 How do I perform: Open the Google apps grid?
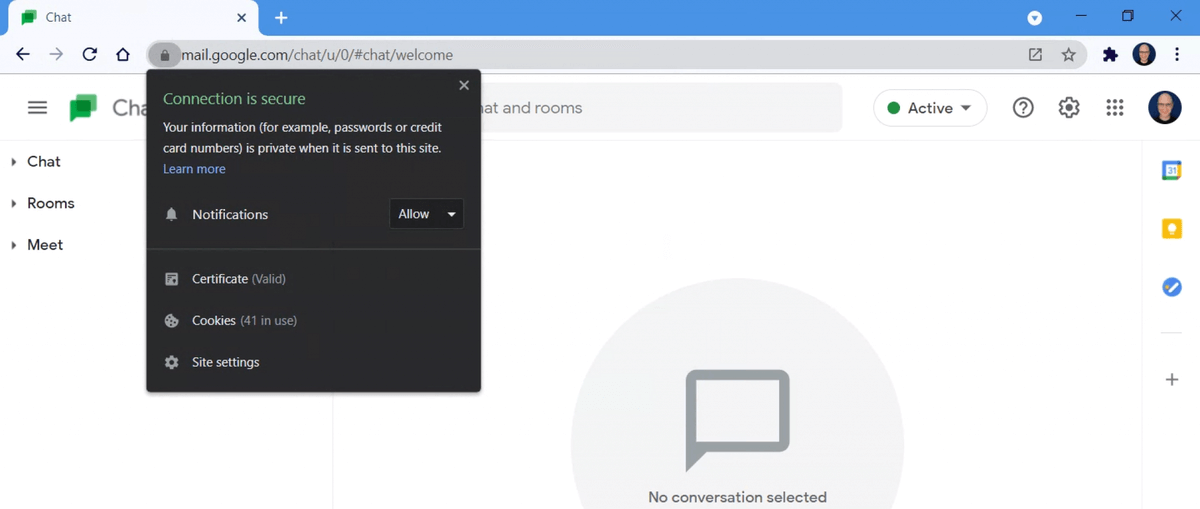pyautogui.click(x=1115, y=108)
